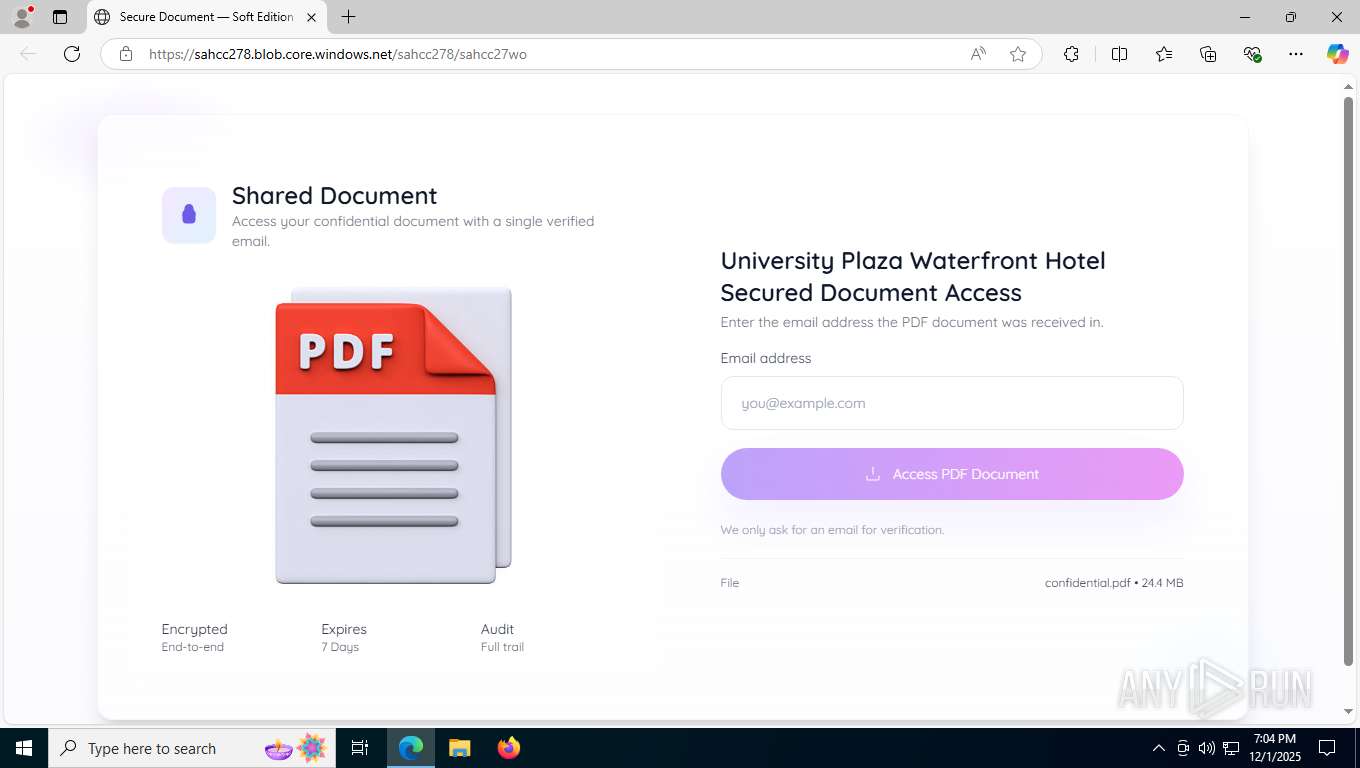Open Settings and more ellipsis menu

[1296, 54]
